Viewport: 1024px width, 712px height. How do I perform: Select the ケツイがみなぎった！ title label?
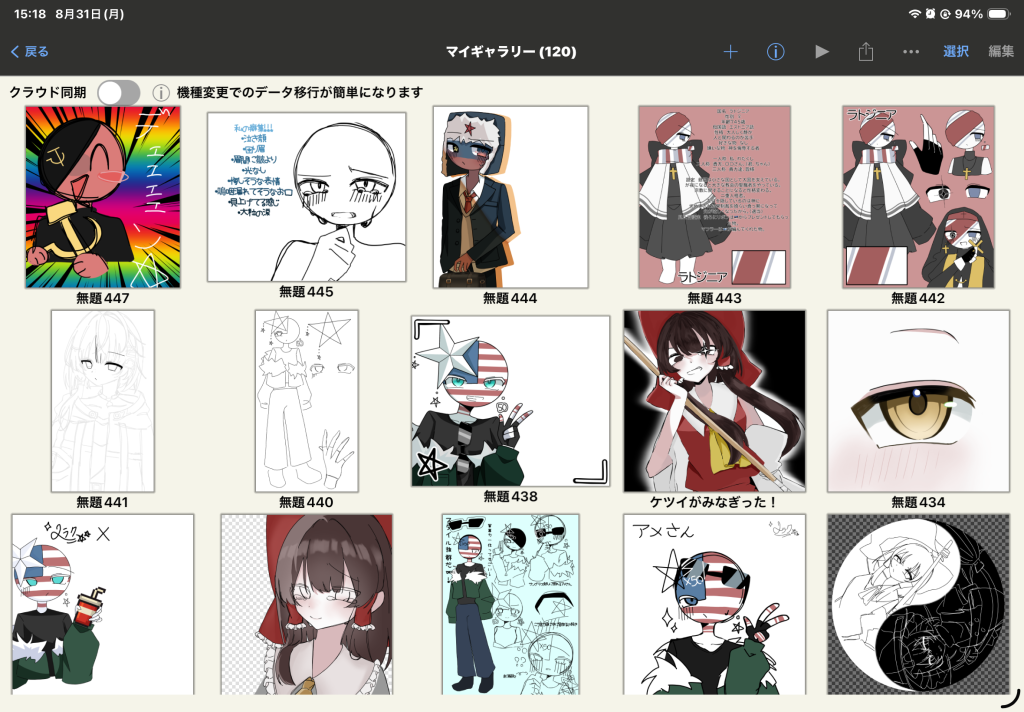coord(714,502)
